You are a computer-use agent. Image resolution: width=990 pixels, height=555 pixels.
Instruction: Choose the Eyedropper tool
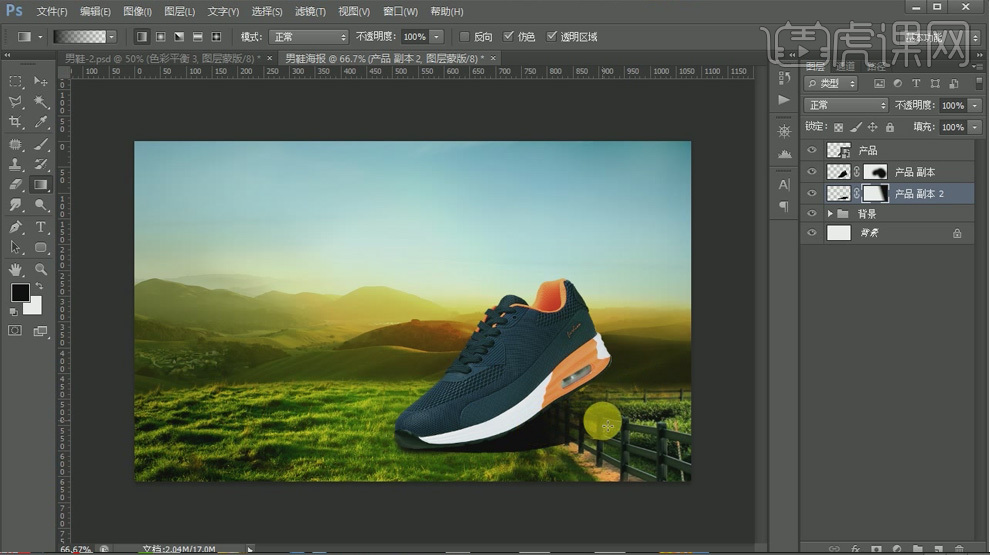pyautogui.click(x=41, y=123)
